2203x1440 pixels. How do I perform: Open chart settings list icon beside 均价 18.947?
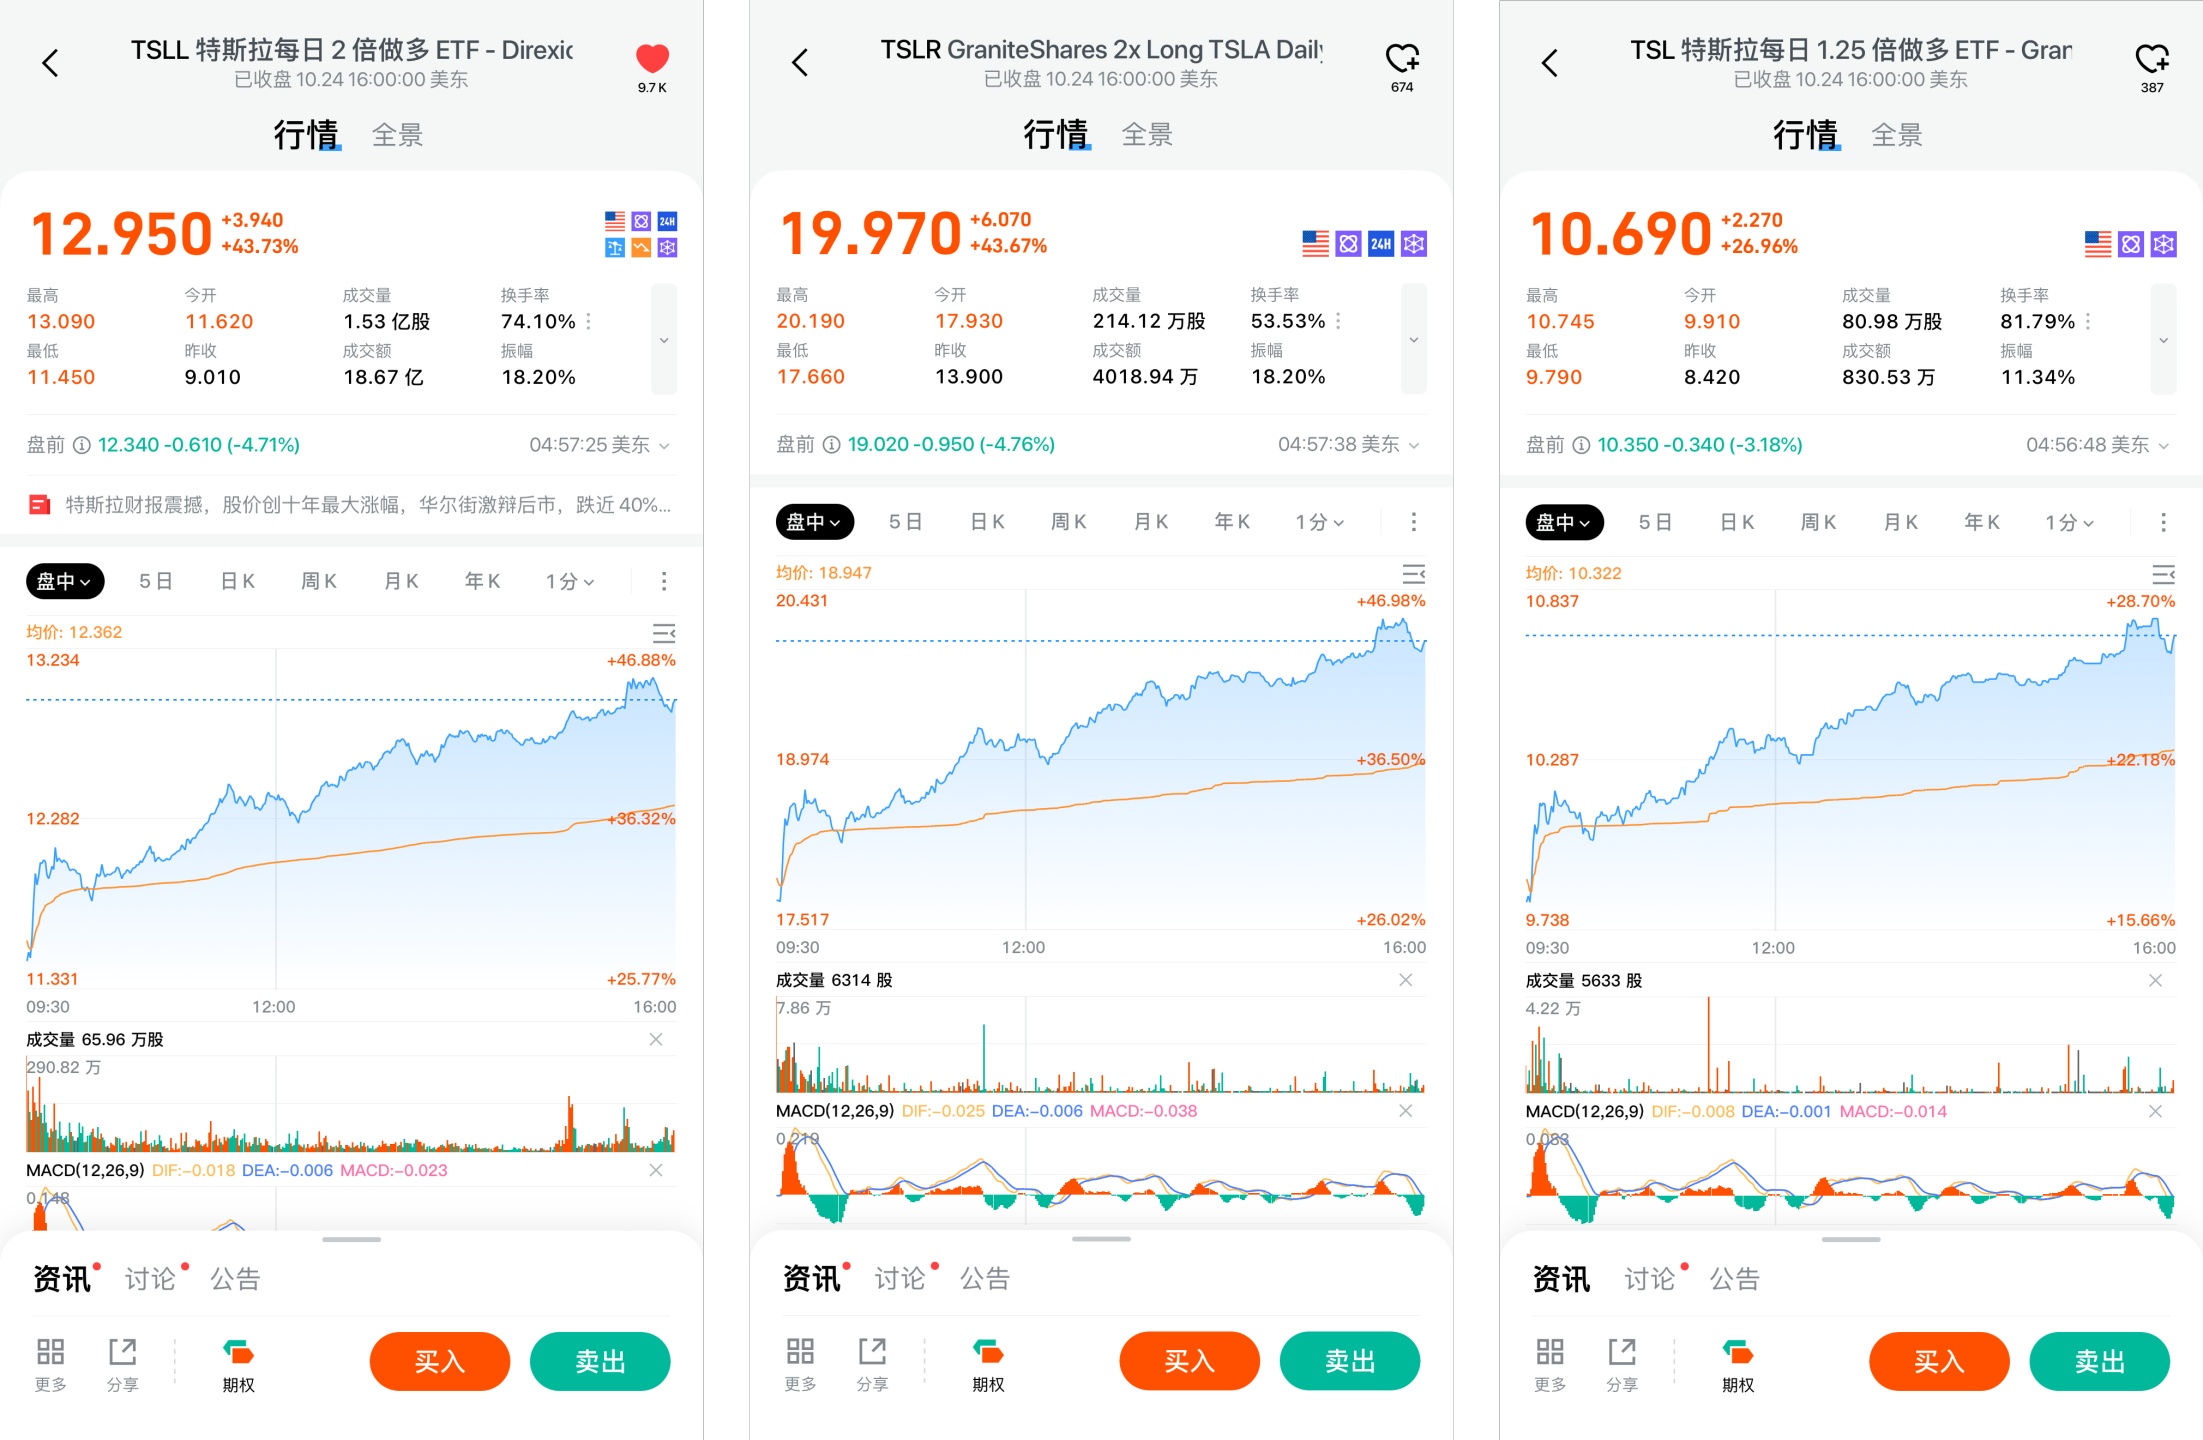1413,574
